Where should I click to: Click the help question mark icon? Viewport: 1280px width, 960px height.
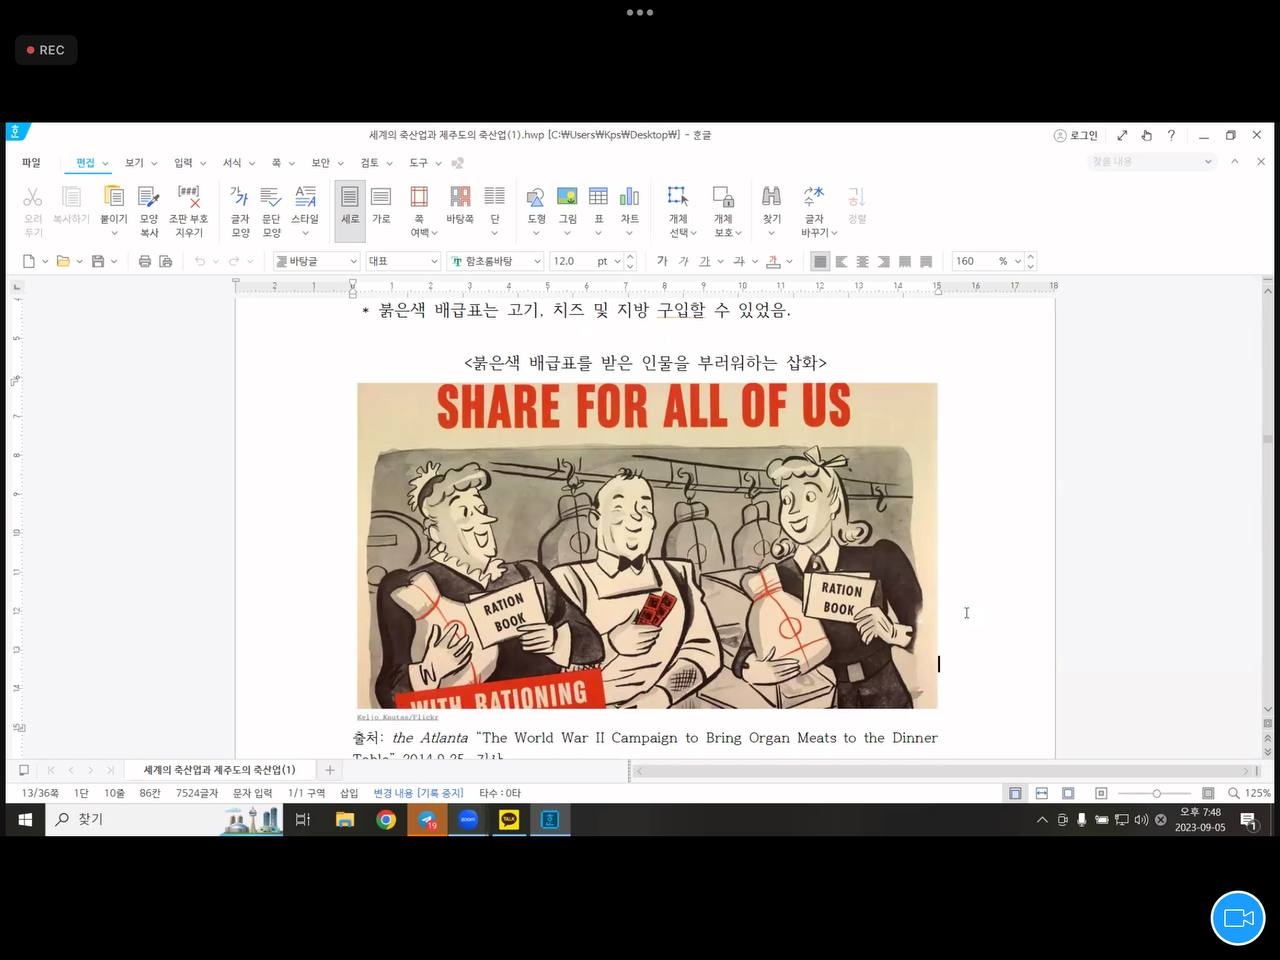click(x=1171, y=135)
